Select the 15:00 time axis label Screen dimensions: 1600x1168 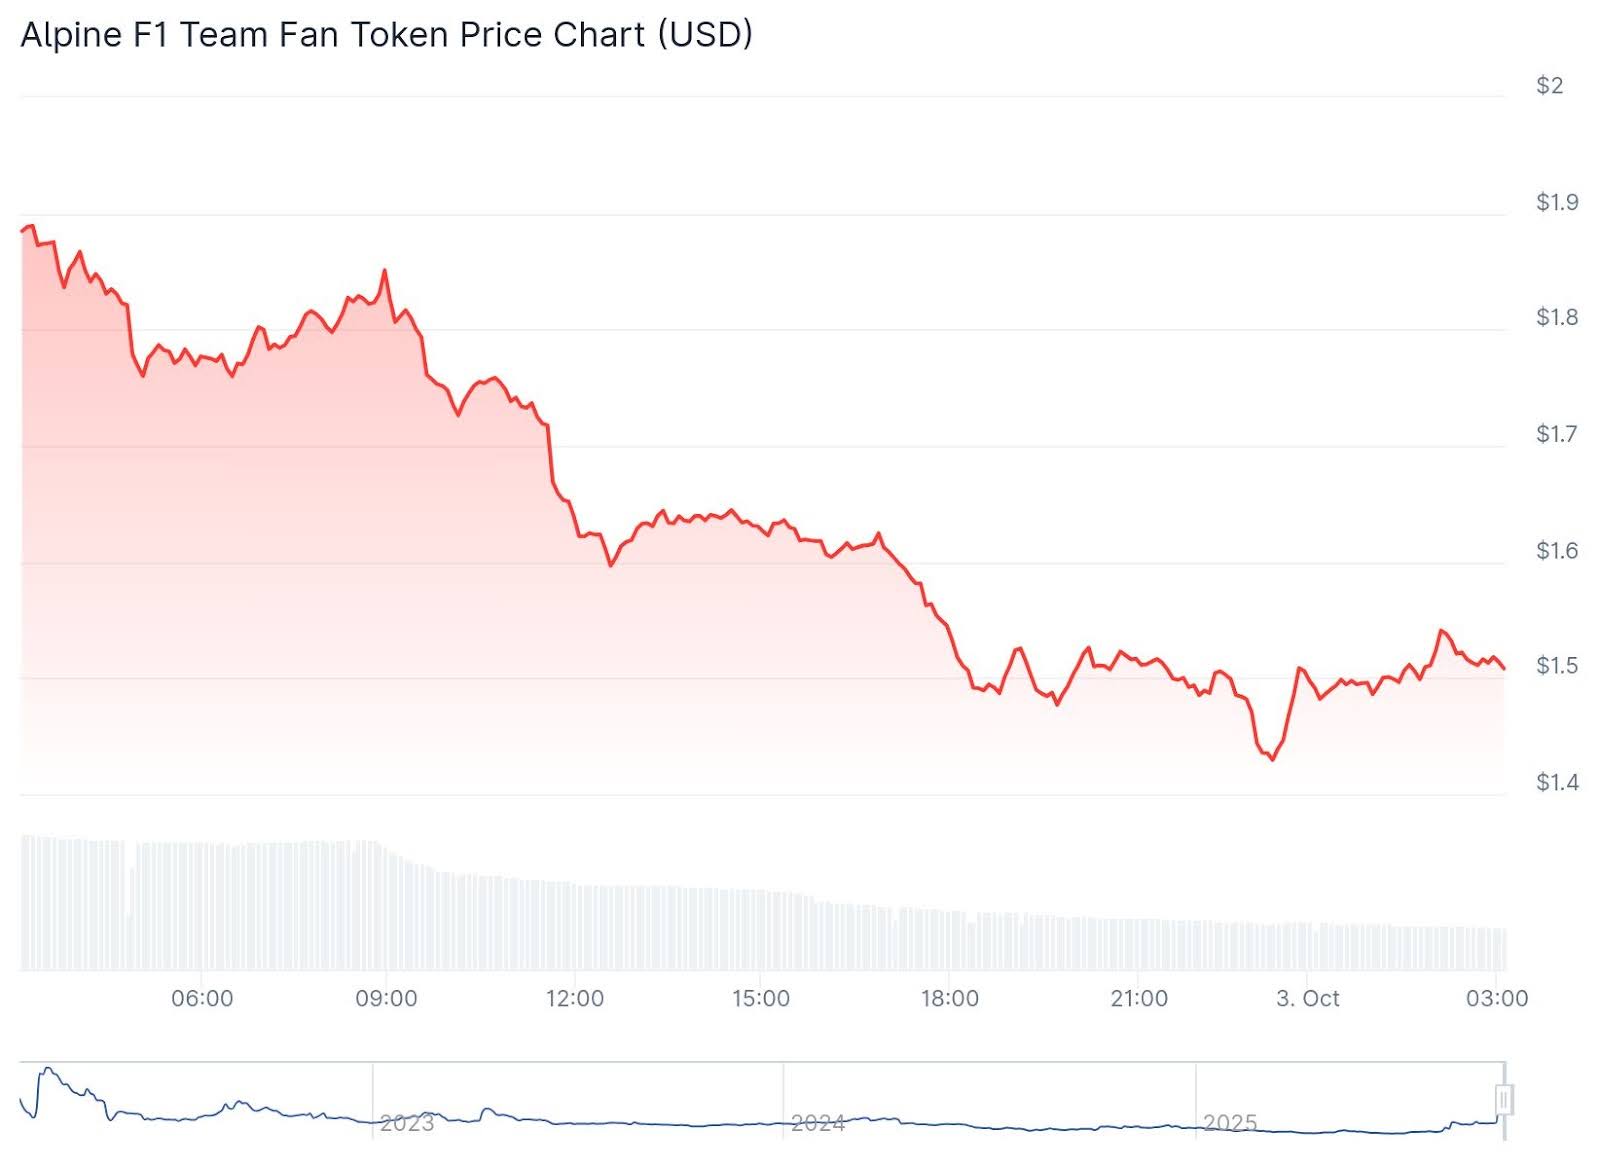click(x=761, y=998)
